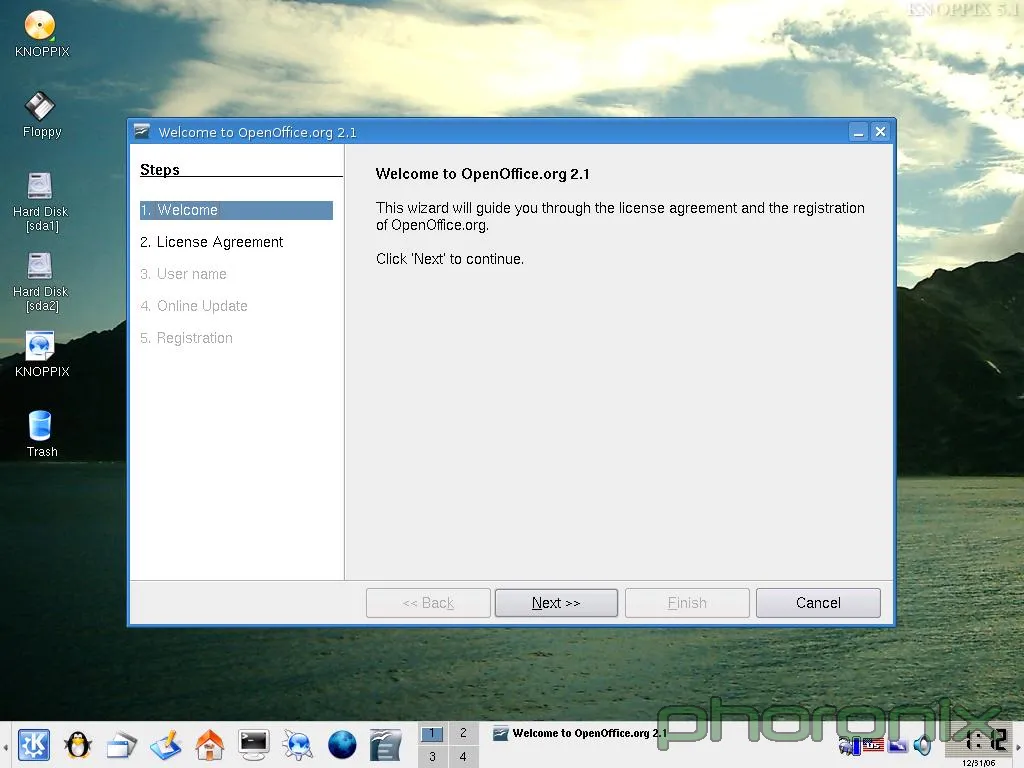Screen dimensions: 1024x768
Task: Open the Floppy desktop icon
Action: (41, 115)
